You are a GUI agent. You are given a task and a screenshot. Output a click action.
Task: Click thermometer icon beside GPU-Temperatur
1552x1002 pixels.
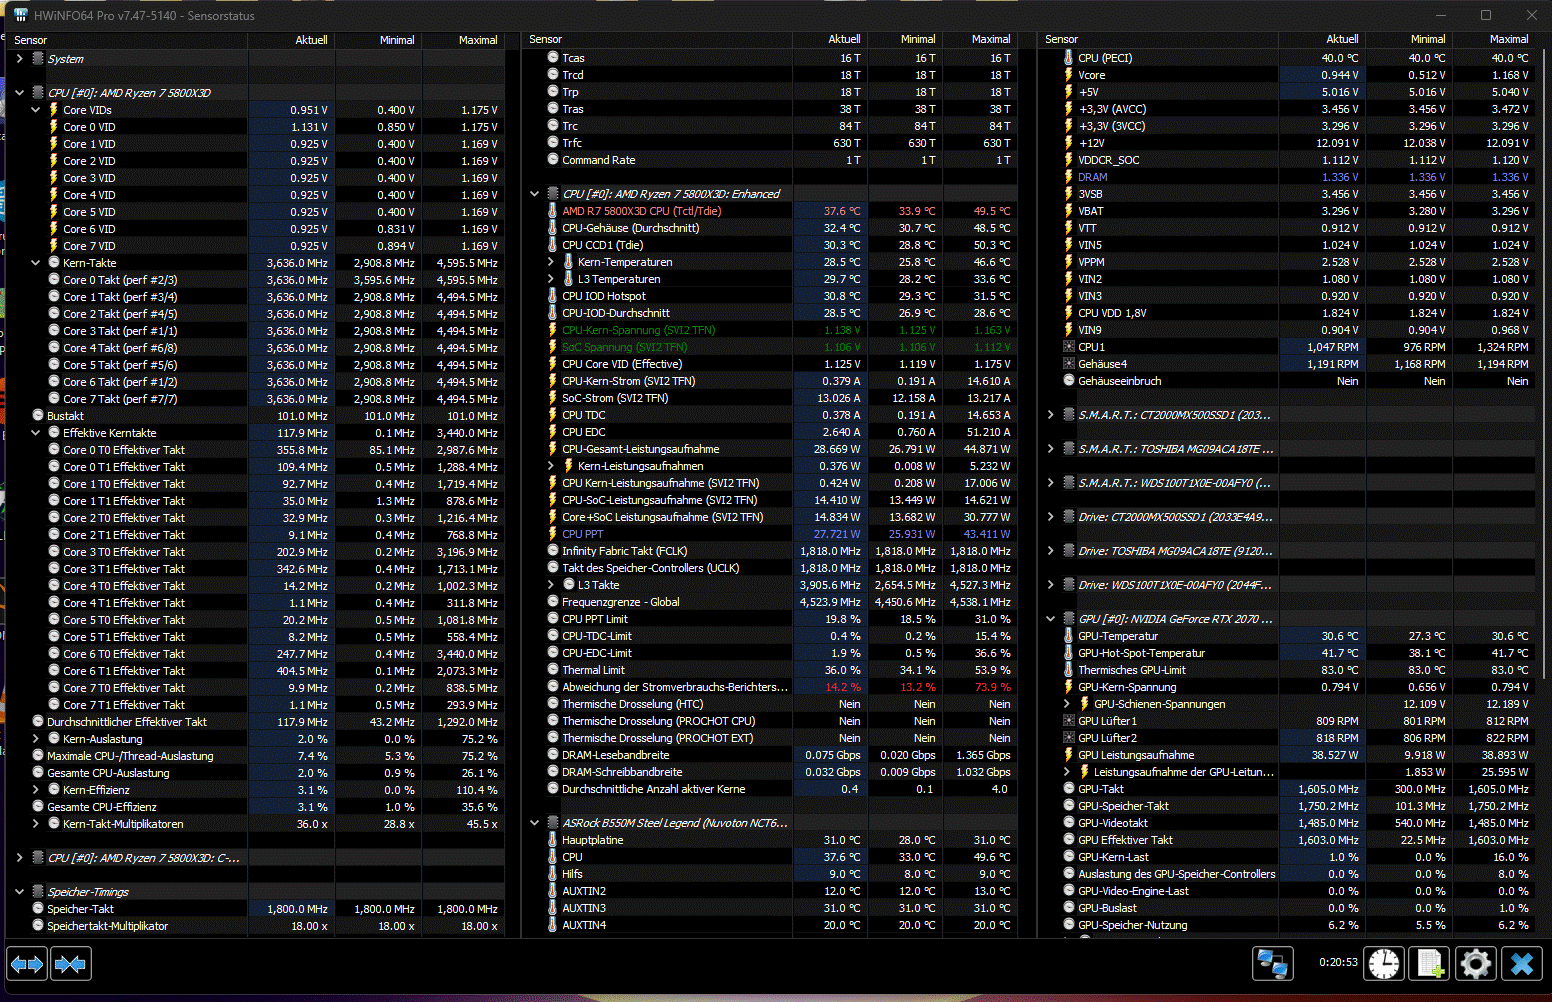pyautogui.click(x=1069, y=636)
